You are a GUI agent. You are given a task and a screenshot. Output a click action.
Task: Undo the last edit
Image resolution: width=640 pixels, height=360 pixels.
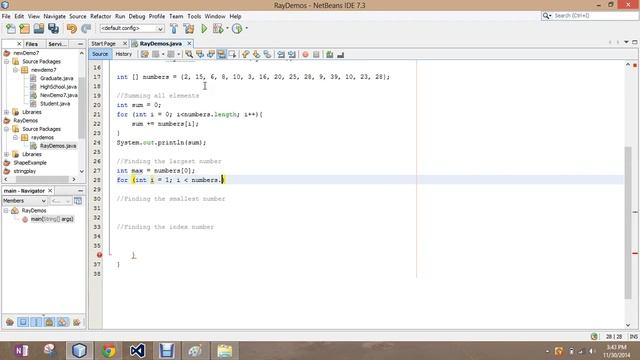72,29
